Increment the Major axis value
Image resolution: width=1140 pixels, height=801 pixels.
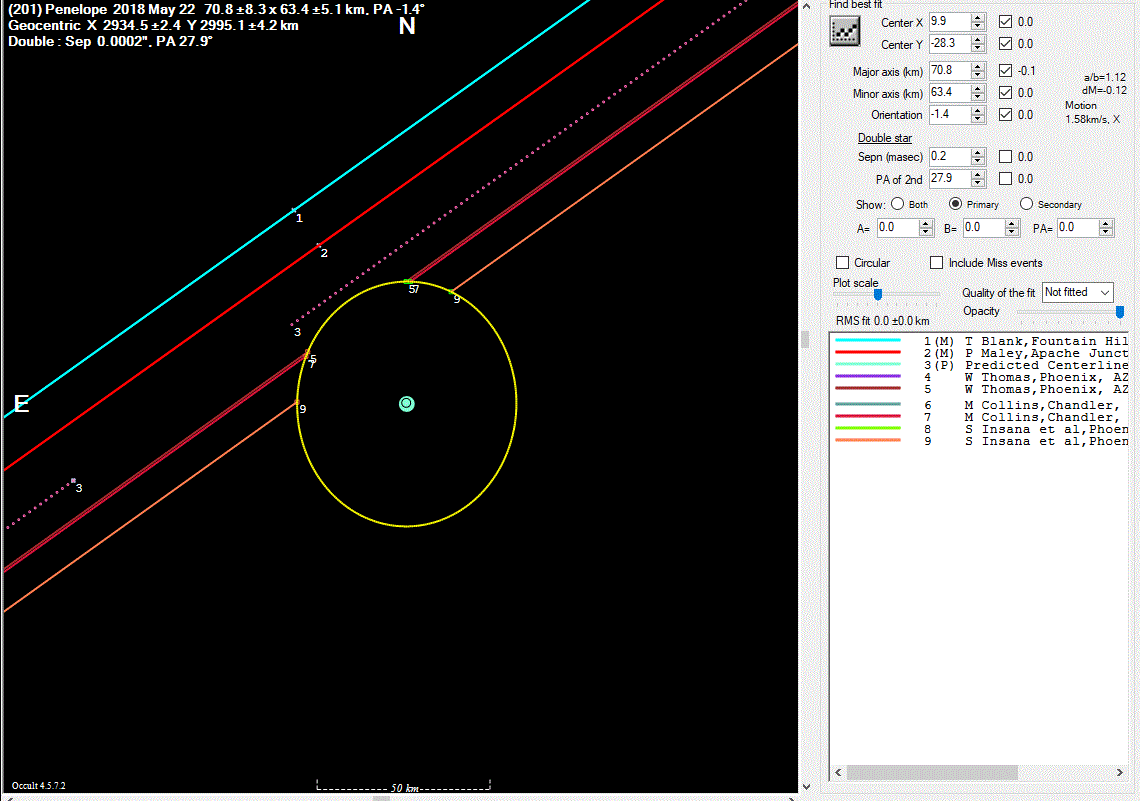point(978,66)
